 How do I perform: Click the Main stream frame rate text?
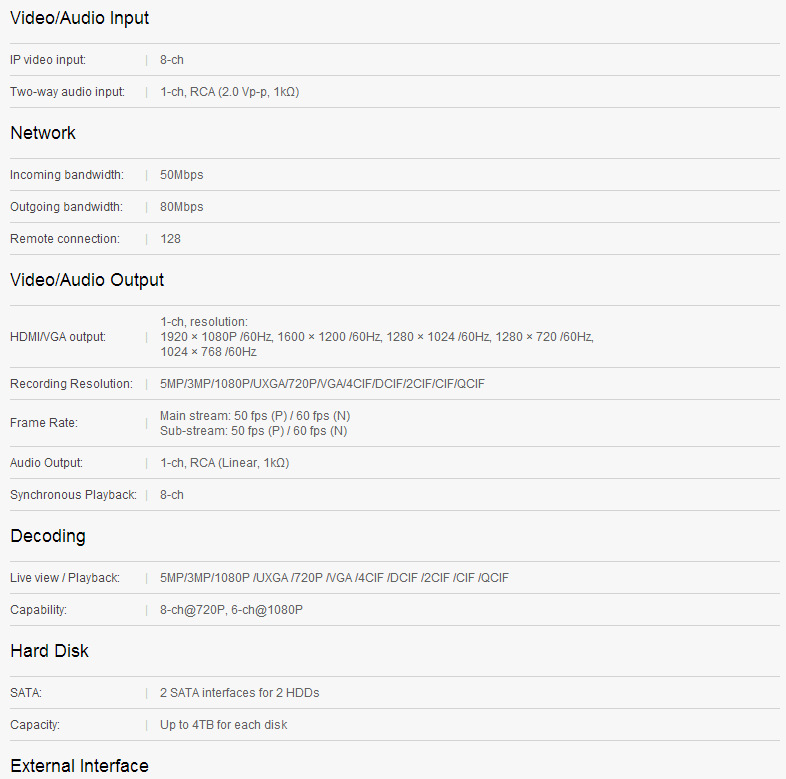[x=255, y=416]
